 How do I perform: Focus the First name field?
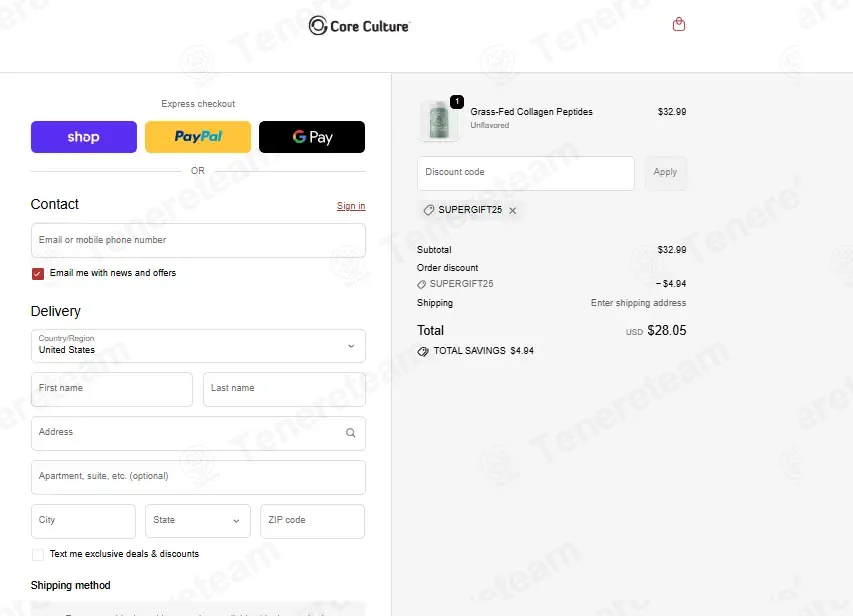point(112,389)
